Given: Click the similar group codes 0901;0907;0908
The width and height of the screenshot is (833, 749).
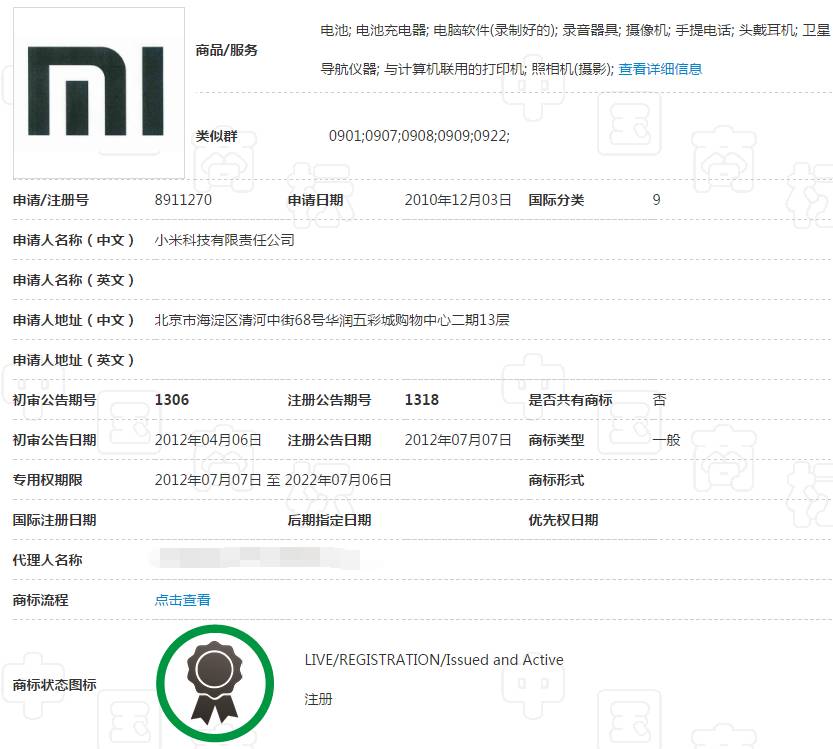Looking at the screenshot, I should [419, 136].
